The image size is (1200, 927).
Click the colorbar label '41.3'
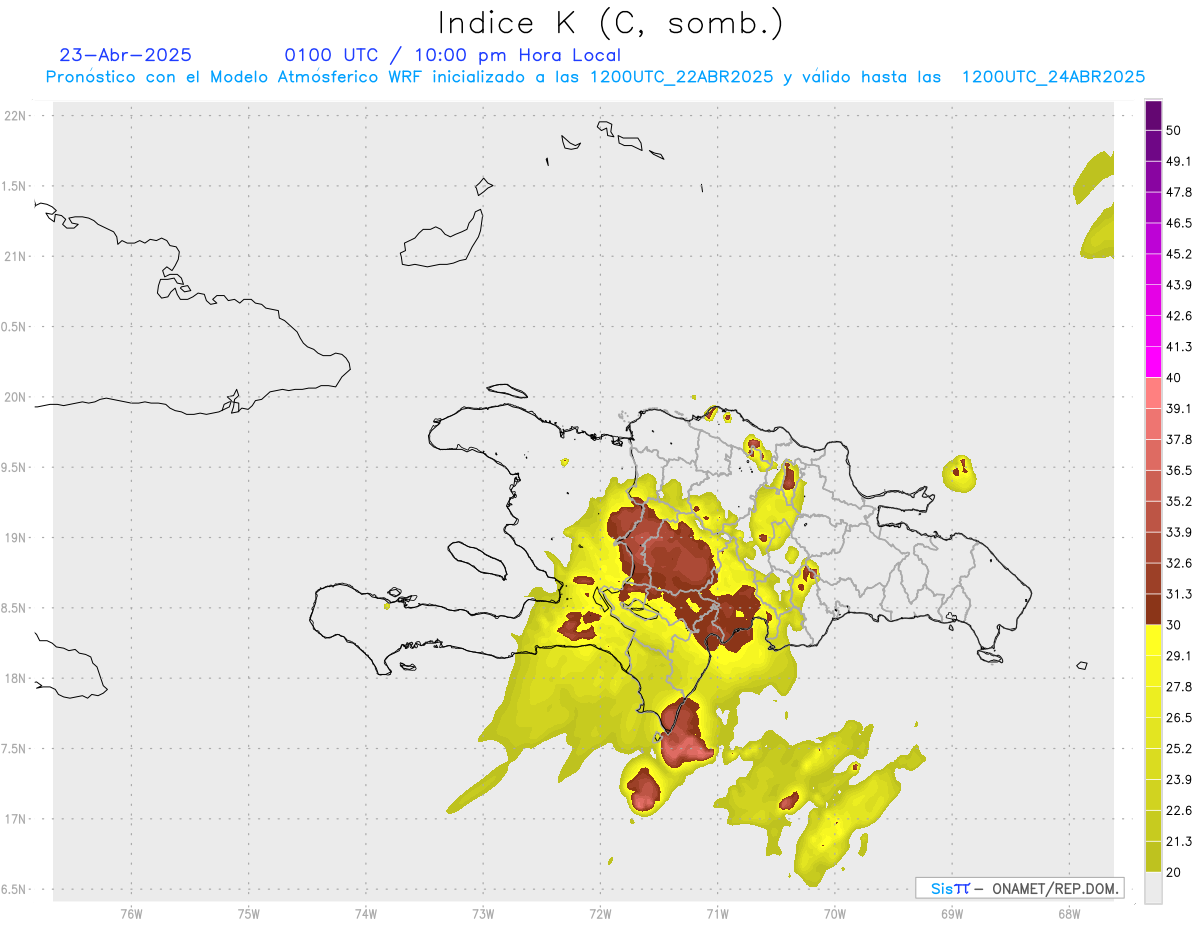(1179, 347)
